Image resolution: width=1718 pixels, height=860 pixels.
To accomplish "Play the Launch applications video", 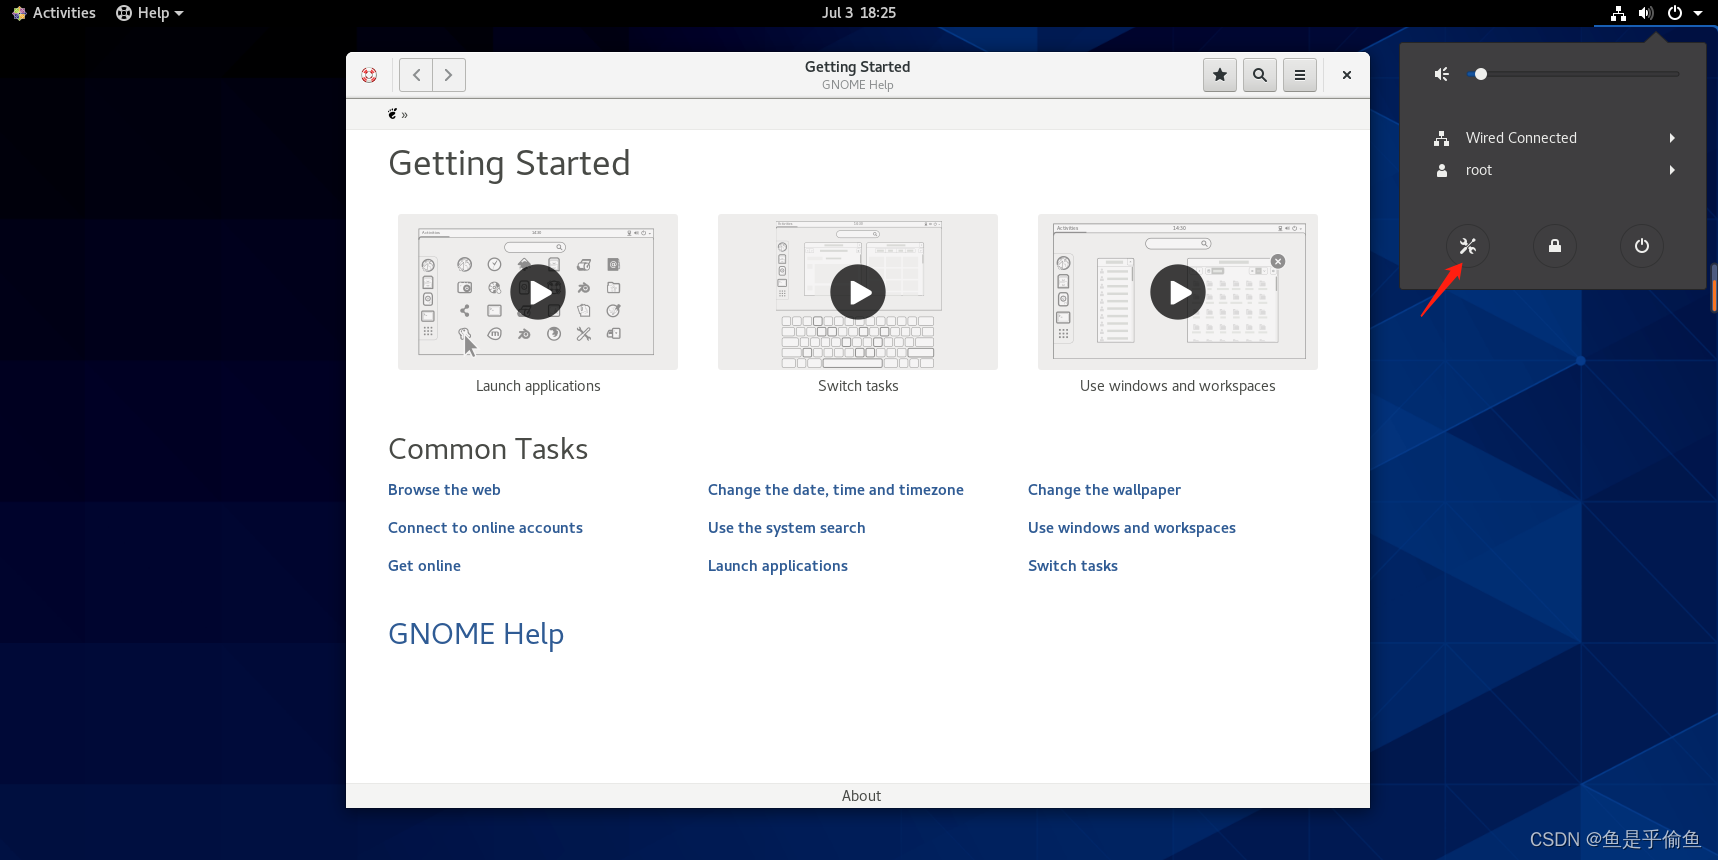I will (538, 292).
